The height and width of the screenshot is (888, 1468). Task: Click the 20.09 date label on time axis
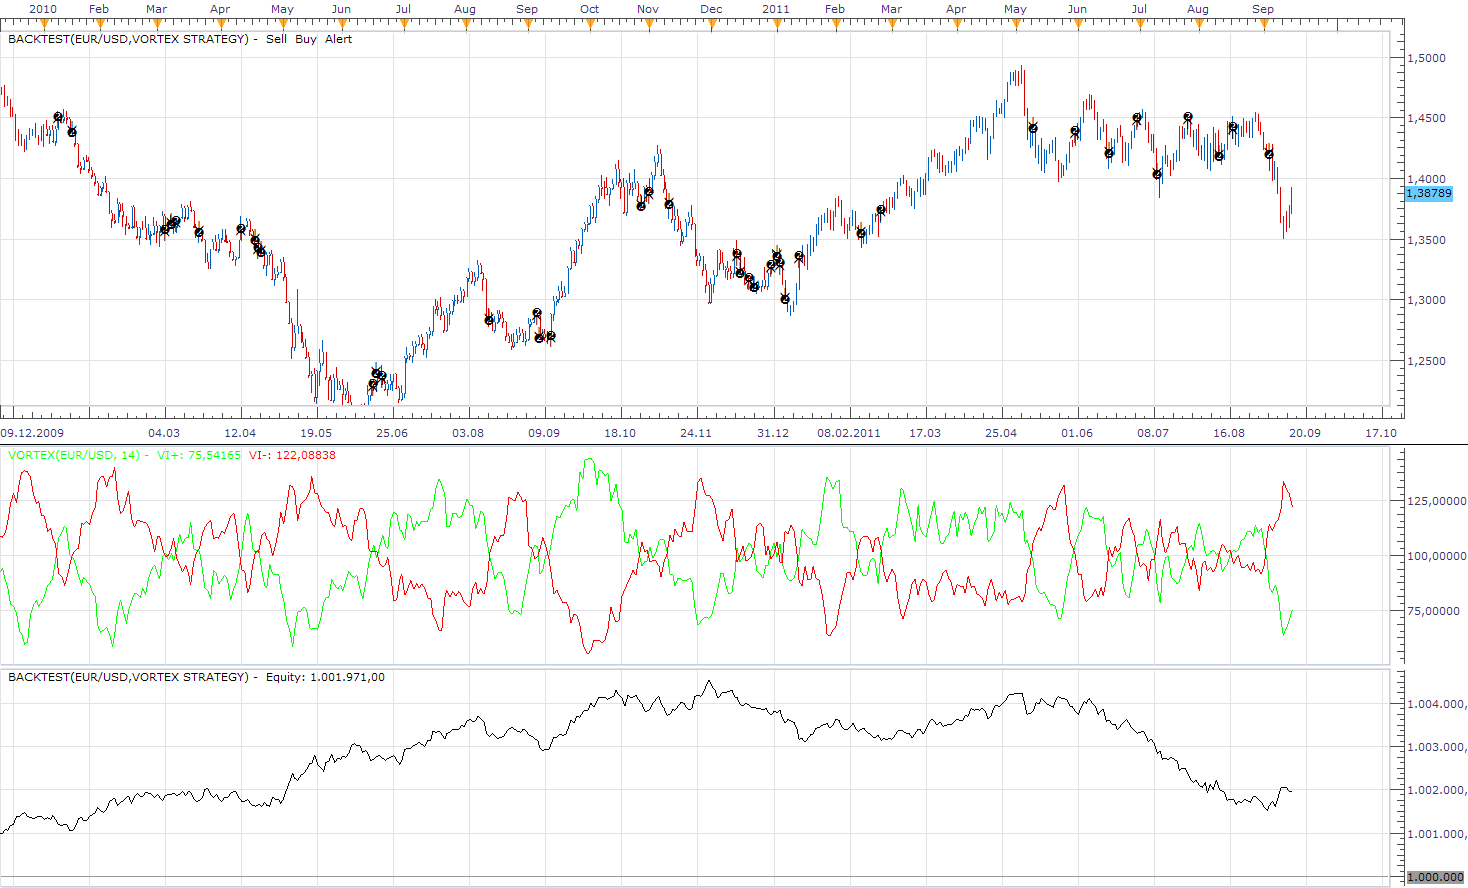click(1304, 433)
